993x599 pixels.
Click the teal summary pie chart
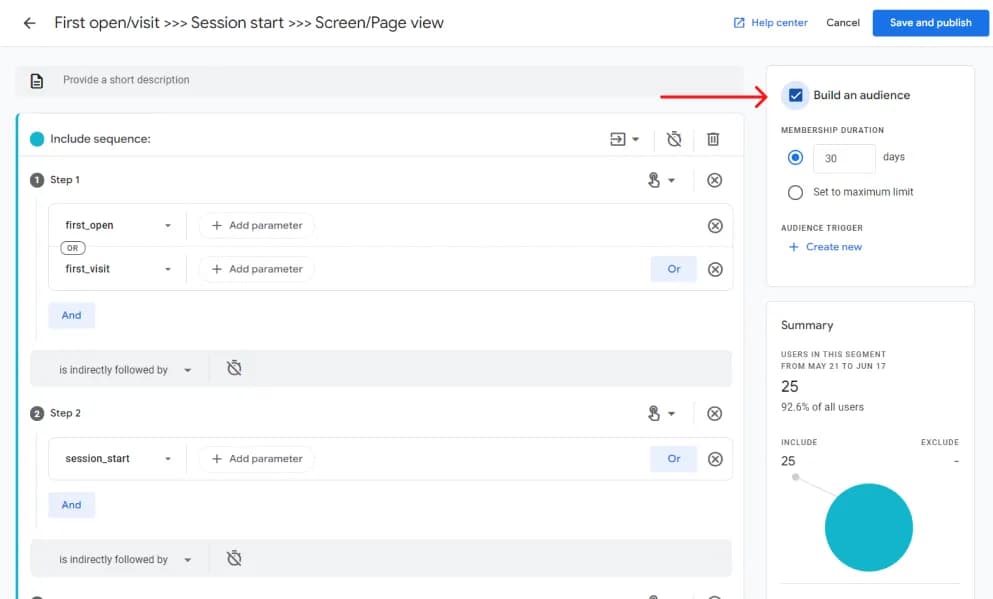(868, 527)
